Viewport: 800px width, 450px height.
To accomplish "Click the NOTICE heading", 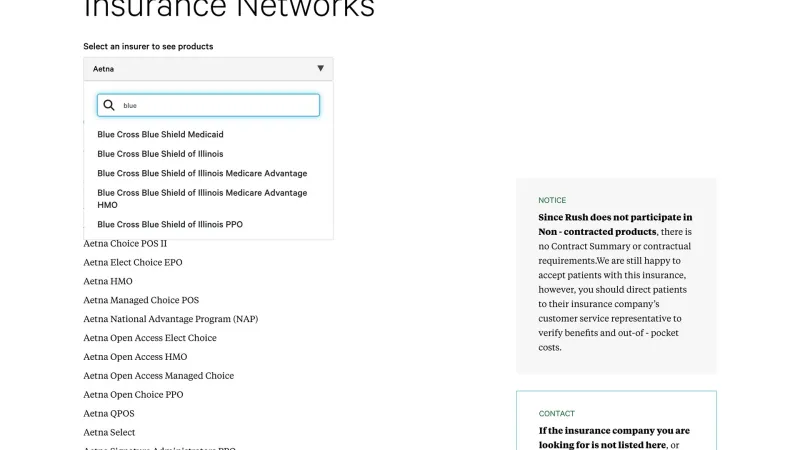I will click(x=552, y=200).
